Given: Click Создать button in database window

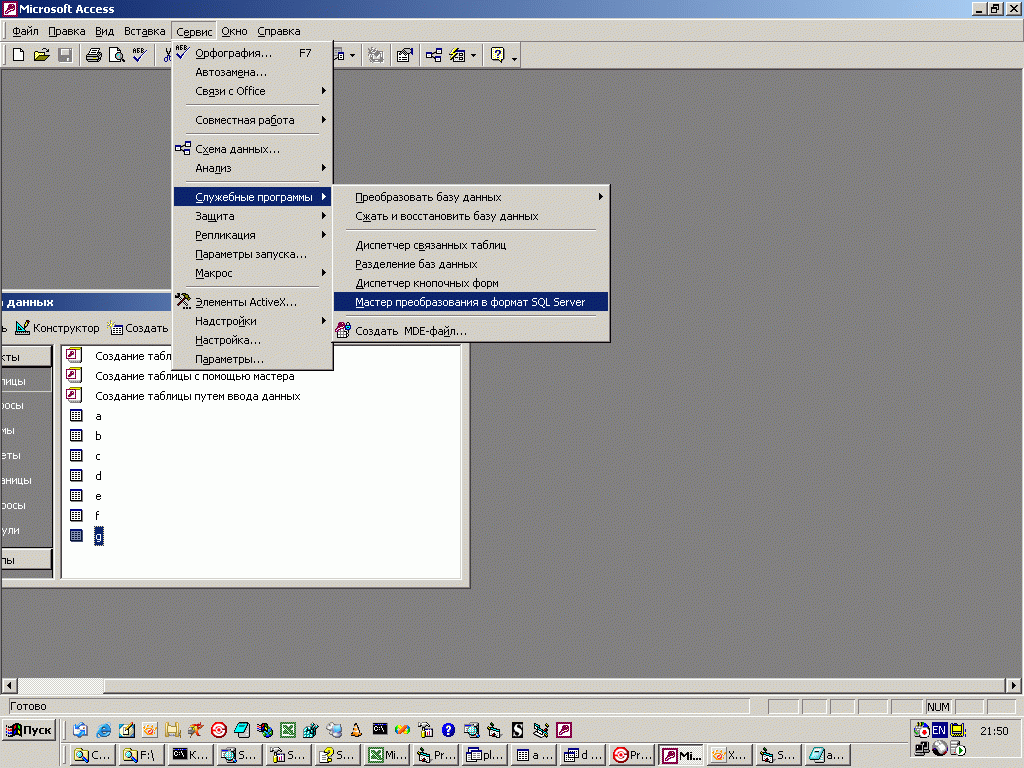Looking at the screenshot, I should tap(138, 328).
